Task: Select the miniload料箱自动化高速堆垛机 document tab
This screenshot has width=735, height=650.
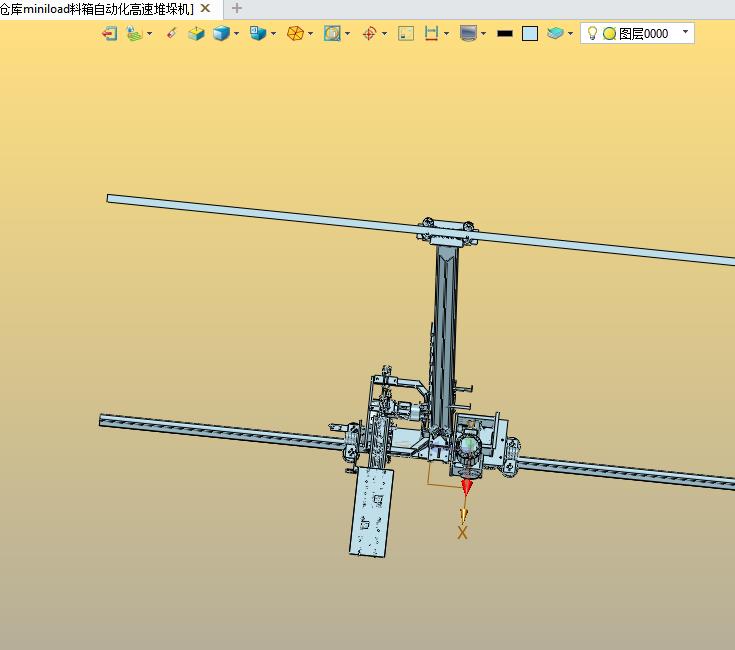Action: click(97, 9)
